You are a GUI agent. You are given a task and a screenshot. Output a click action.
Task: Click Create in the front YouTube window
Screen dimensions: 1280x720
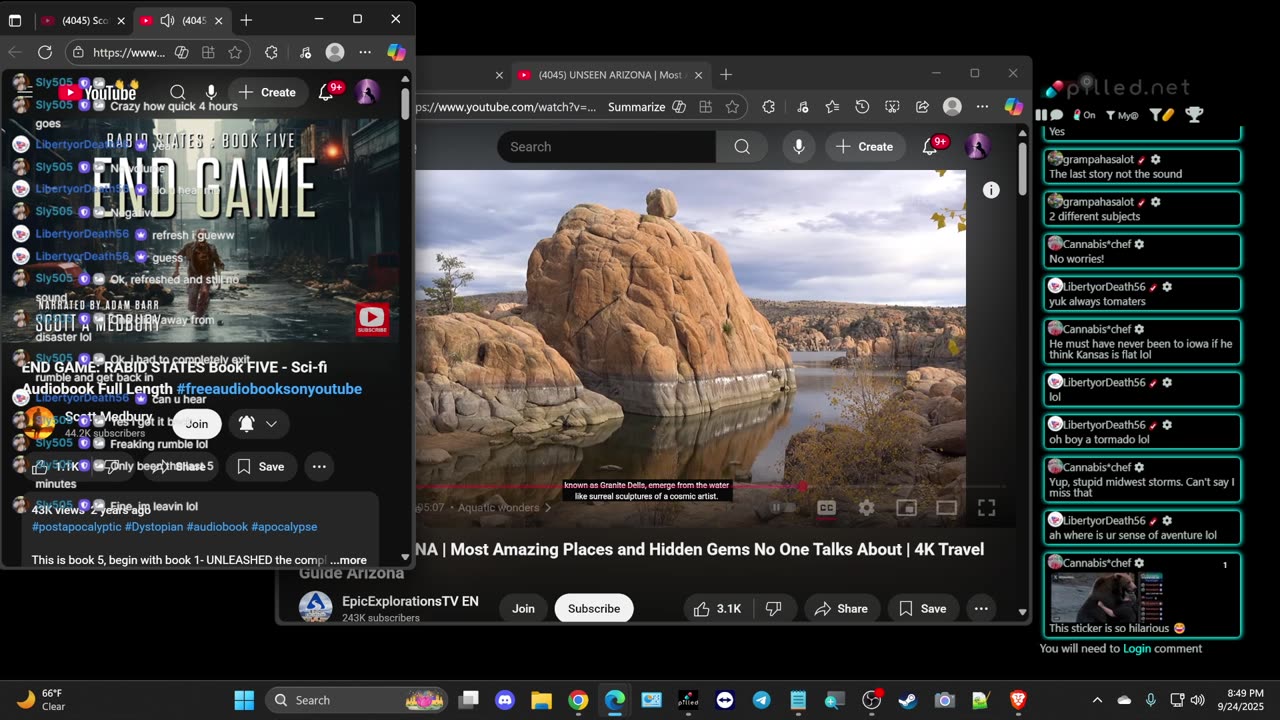(265, 92)
